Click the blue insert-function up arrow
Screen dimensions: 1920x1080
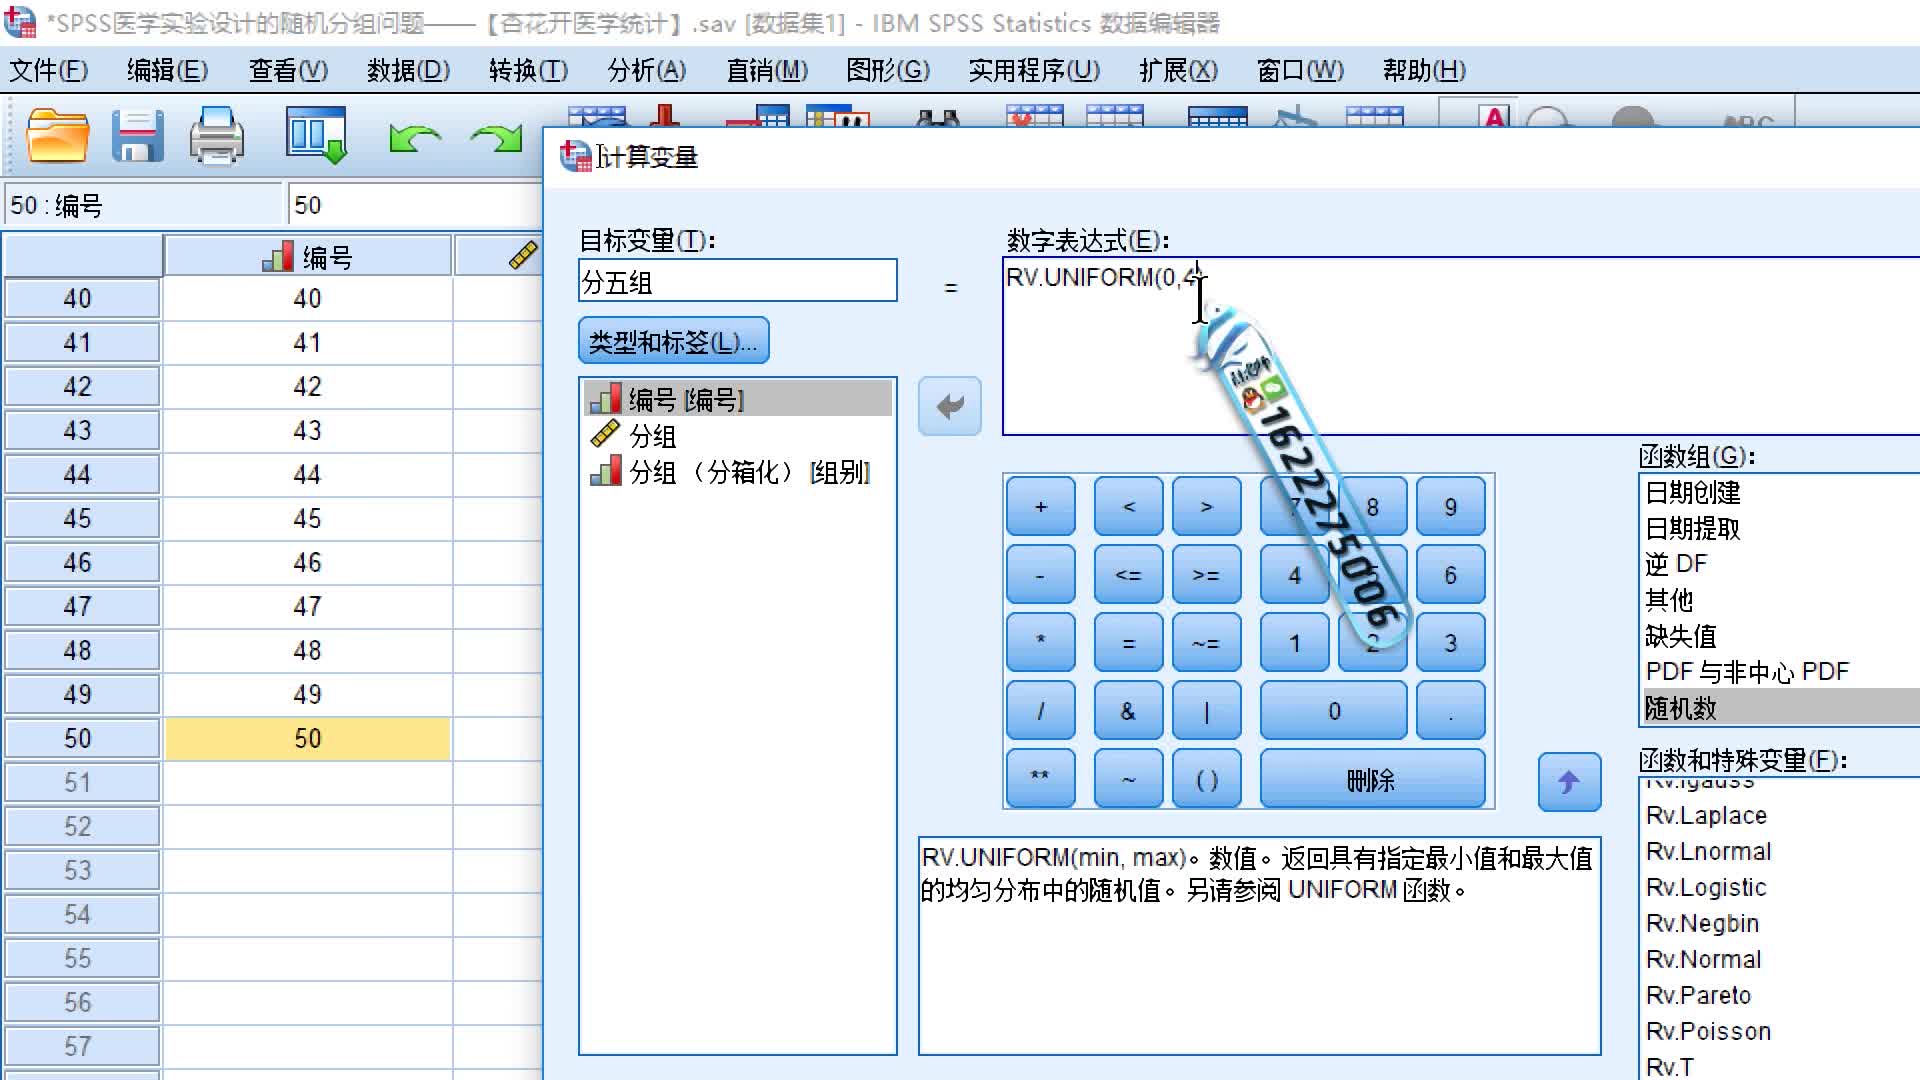[x=1568, y=782]
